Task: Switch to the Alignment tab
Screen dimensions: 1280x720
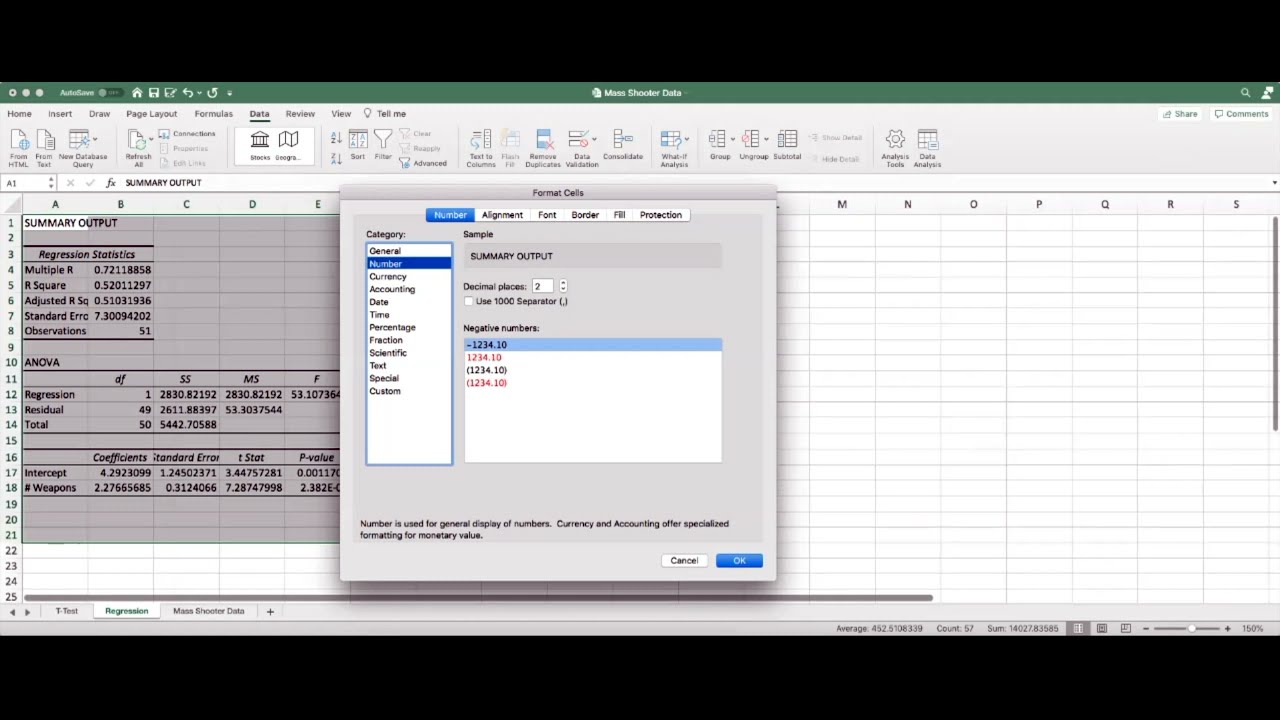Action: click(x=502, y=215)
